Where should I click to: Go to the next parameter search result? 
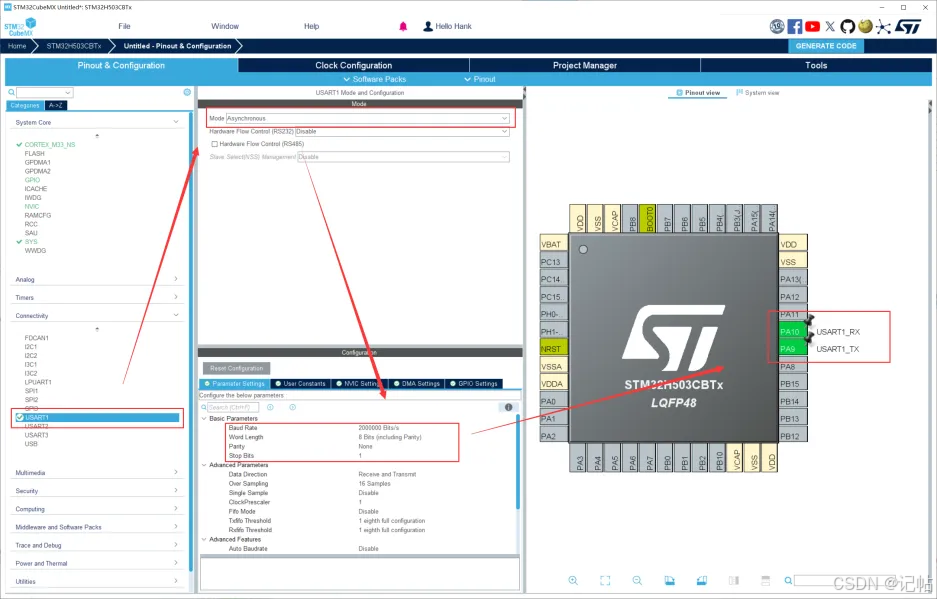point(293,407)
